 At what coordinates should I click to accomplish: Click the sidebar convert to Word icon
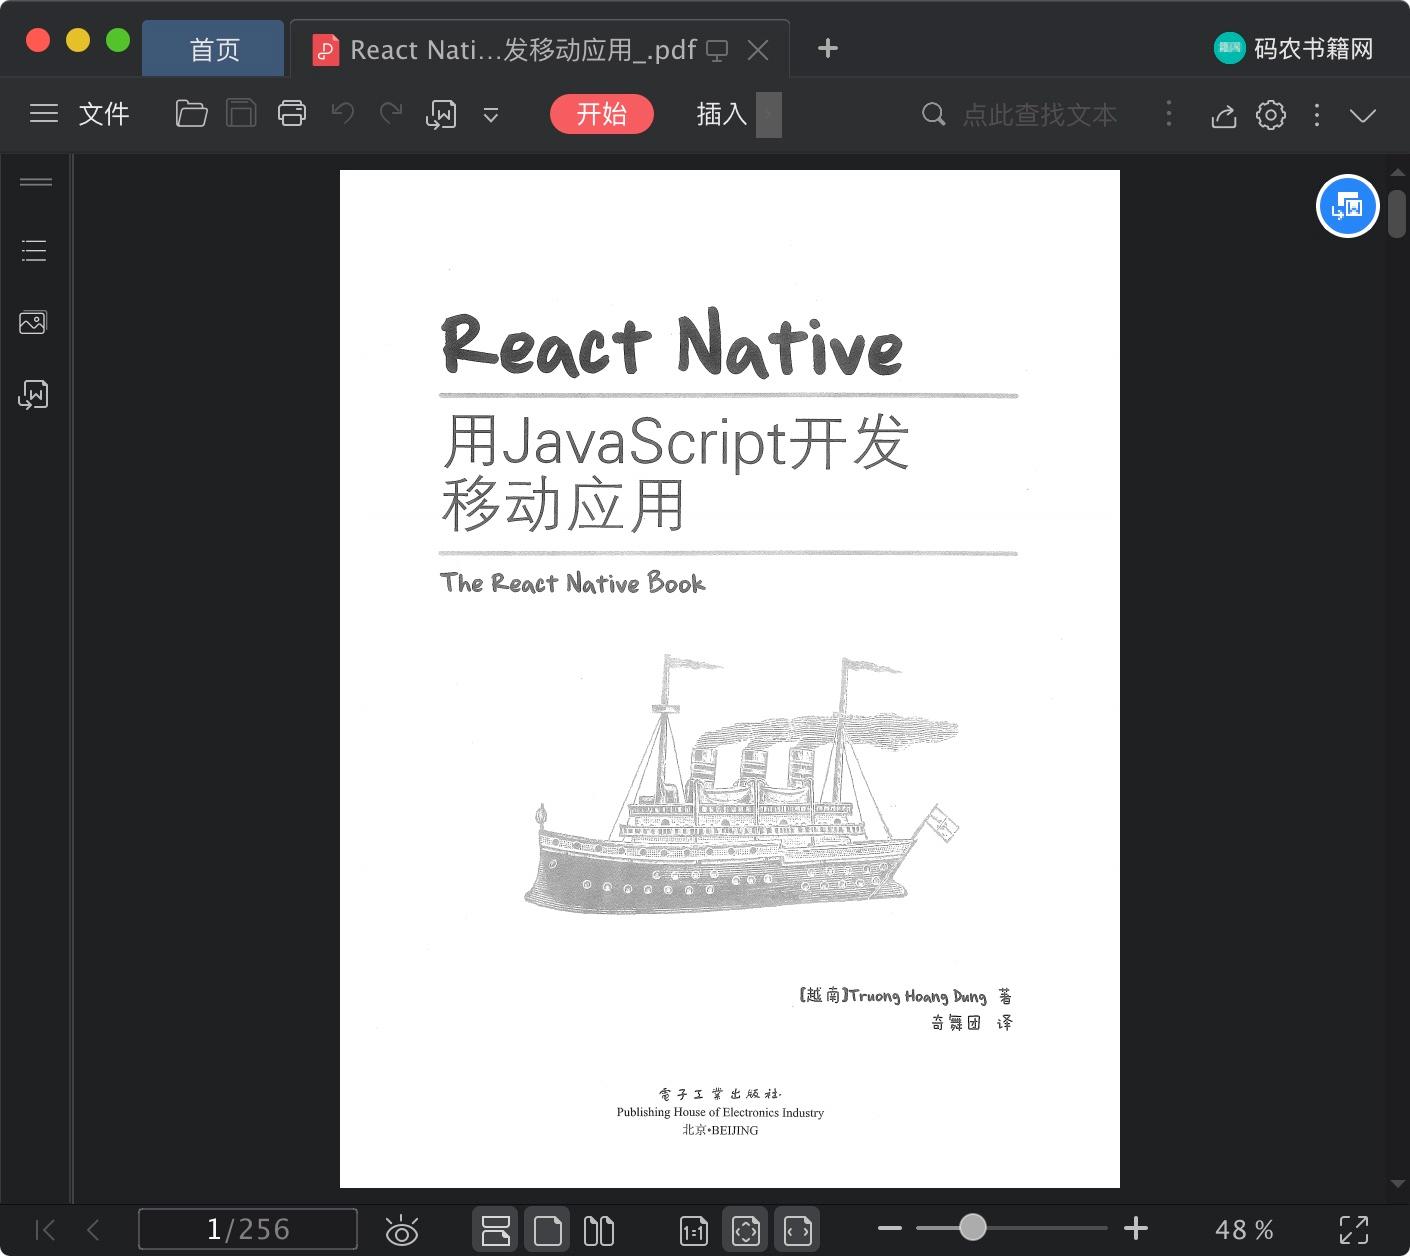click(33, 395)
